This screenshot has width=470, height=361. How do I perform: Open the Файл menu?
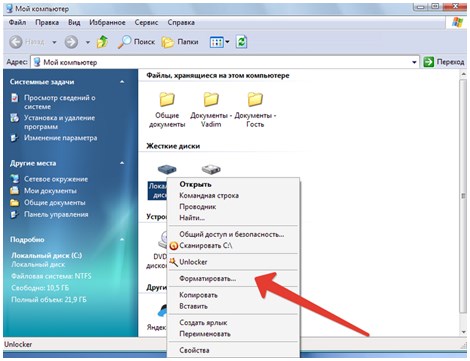[18, 22]
